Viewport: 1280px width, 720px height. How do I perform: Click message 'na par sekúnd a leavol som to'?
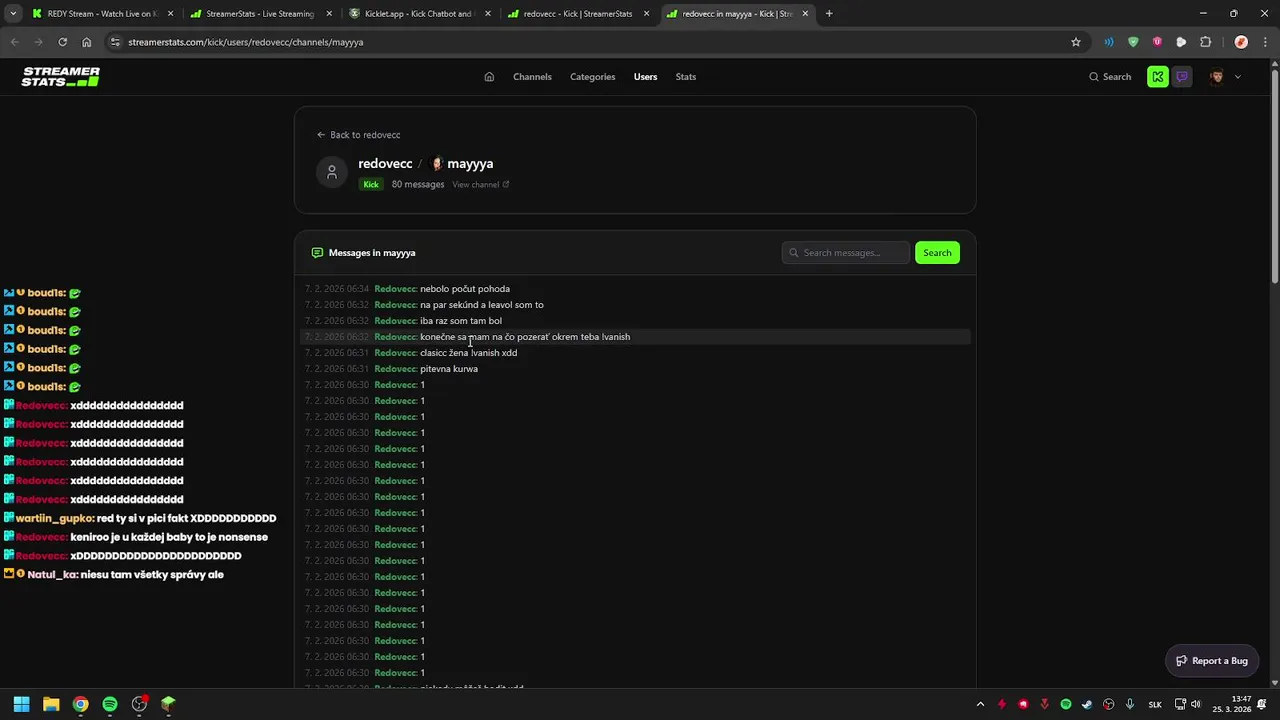(482, 305)
